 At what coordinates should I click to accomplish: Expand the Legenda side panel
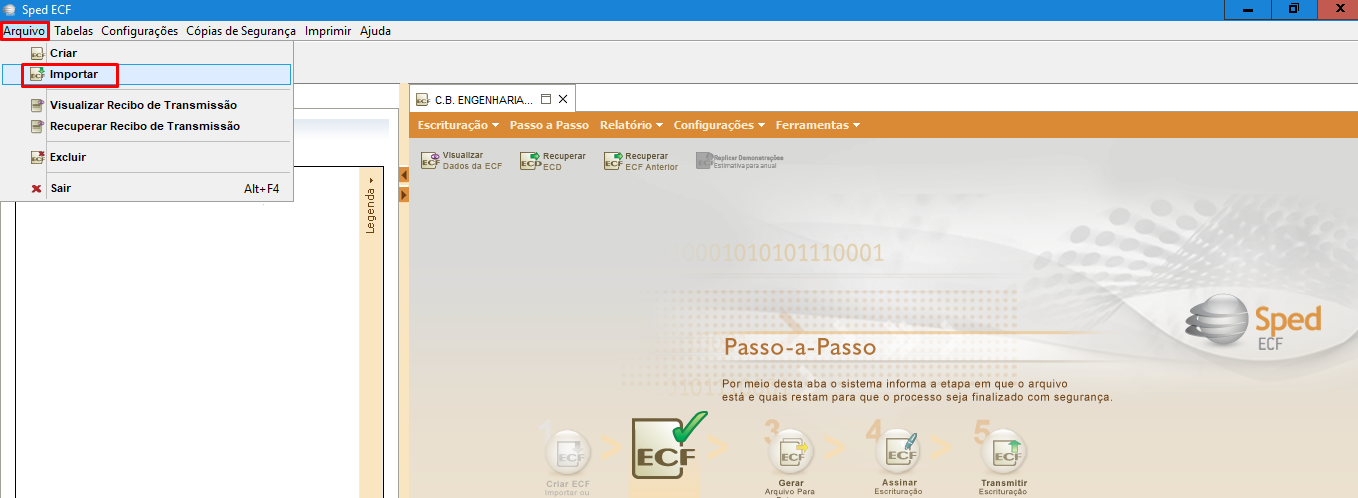[x=371, y=206]
